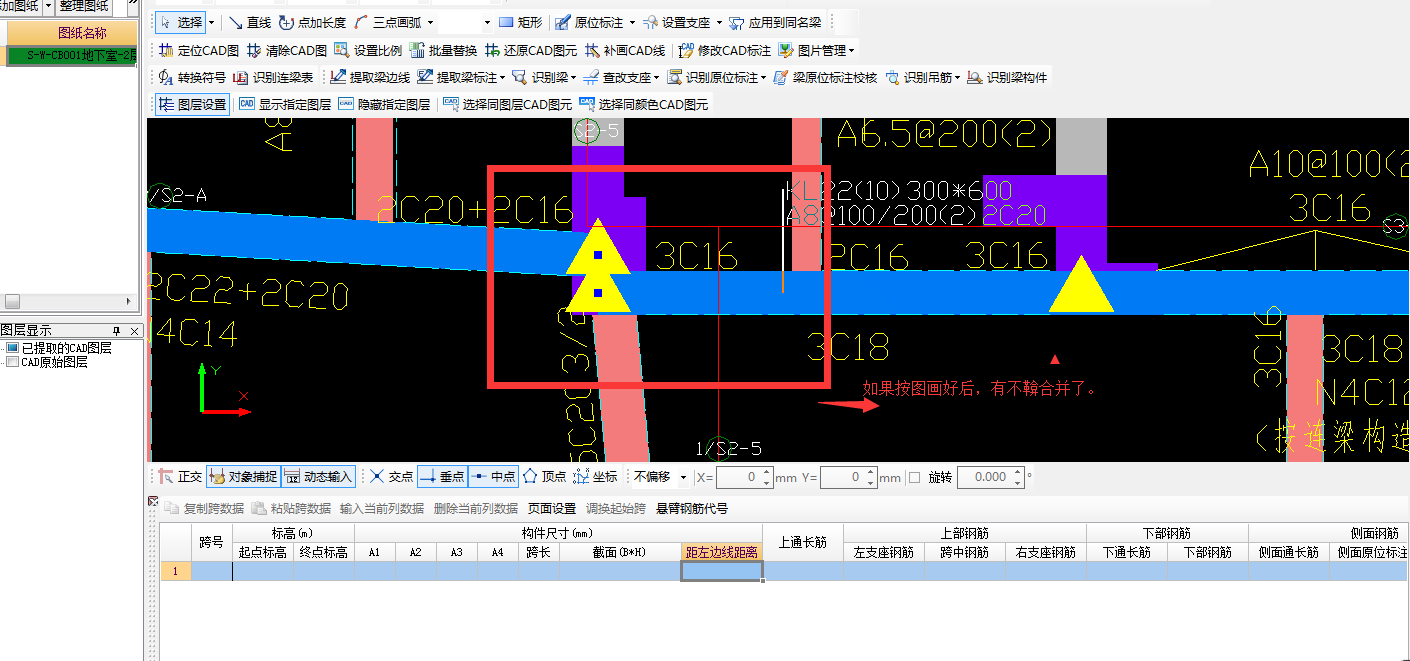Viewport: 1410px width, 661px height.
Task: Click 修改CAD标注 modify CAD annotation
Action: coord(725,50)
